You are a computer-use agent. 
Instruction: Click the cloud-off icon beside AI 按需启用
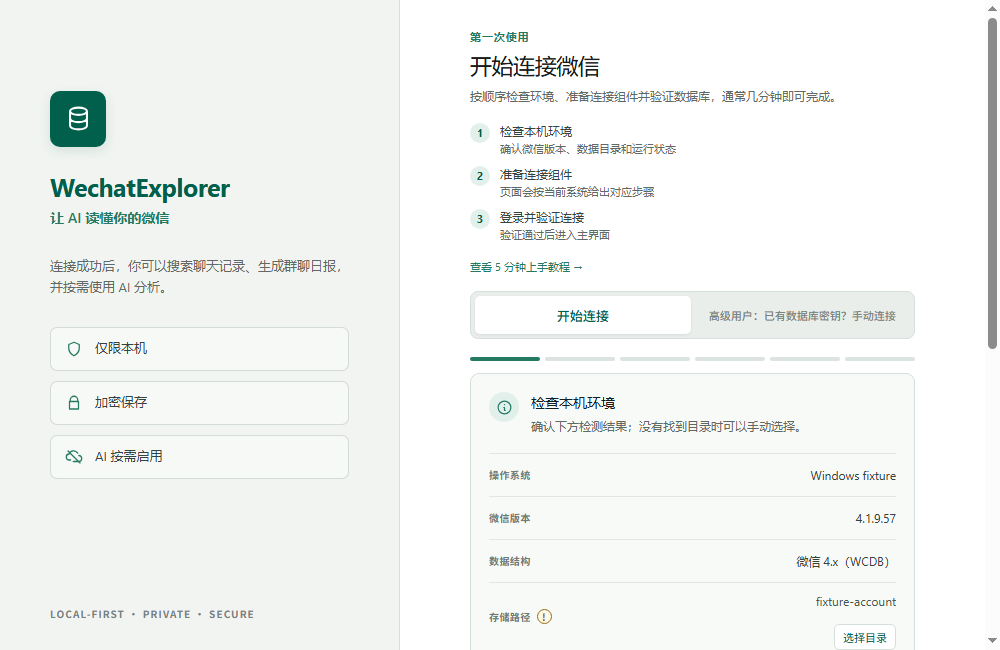(x=74, y=457)
